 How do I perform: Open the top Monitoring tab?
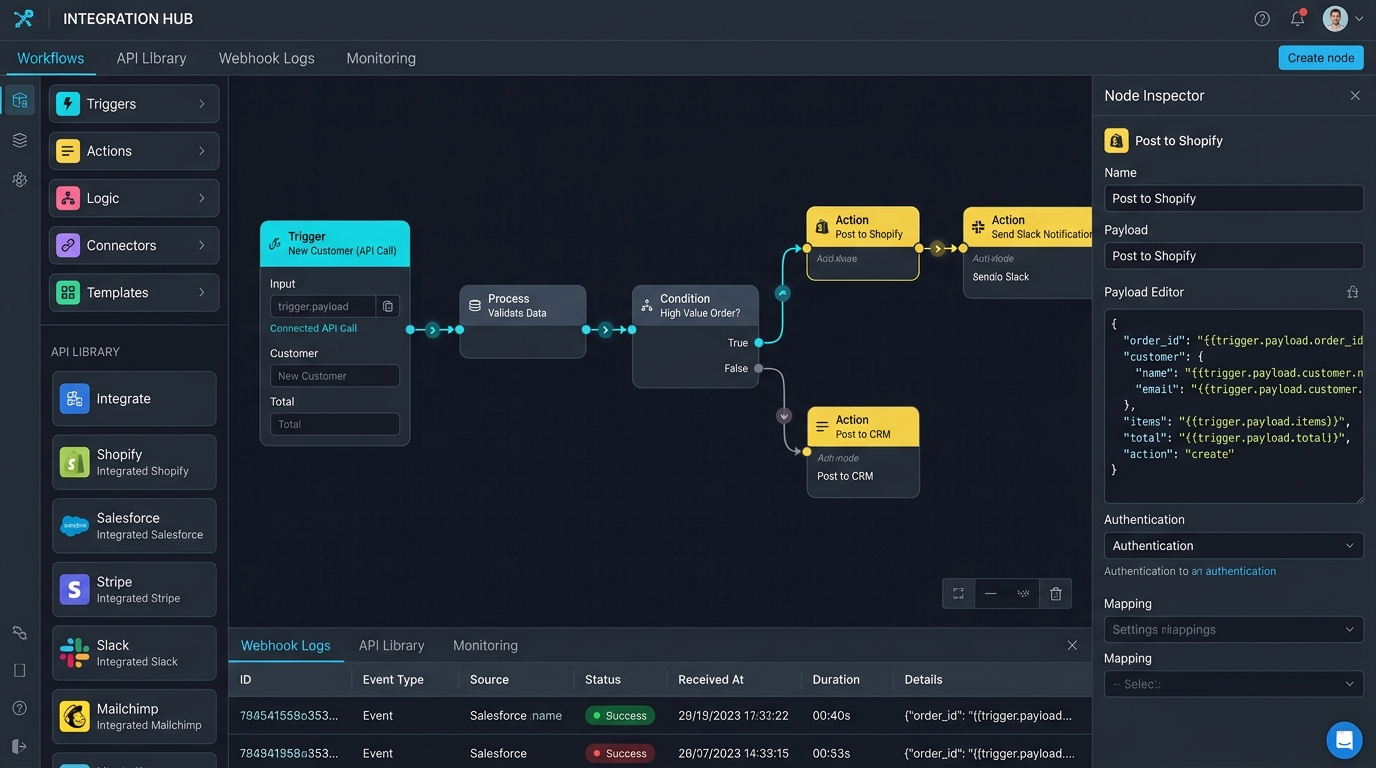point(381,58)
